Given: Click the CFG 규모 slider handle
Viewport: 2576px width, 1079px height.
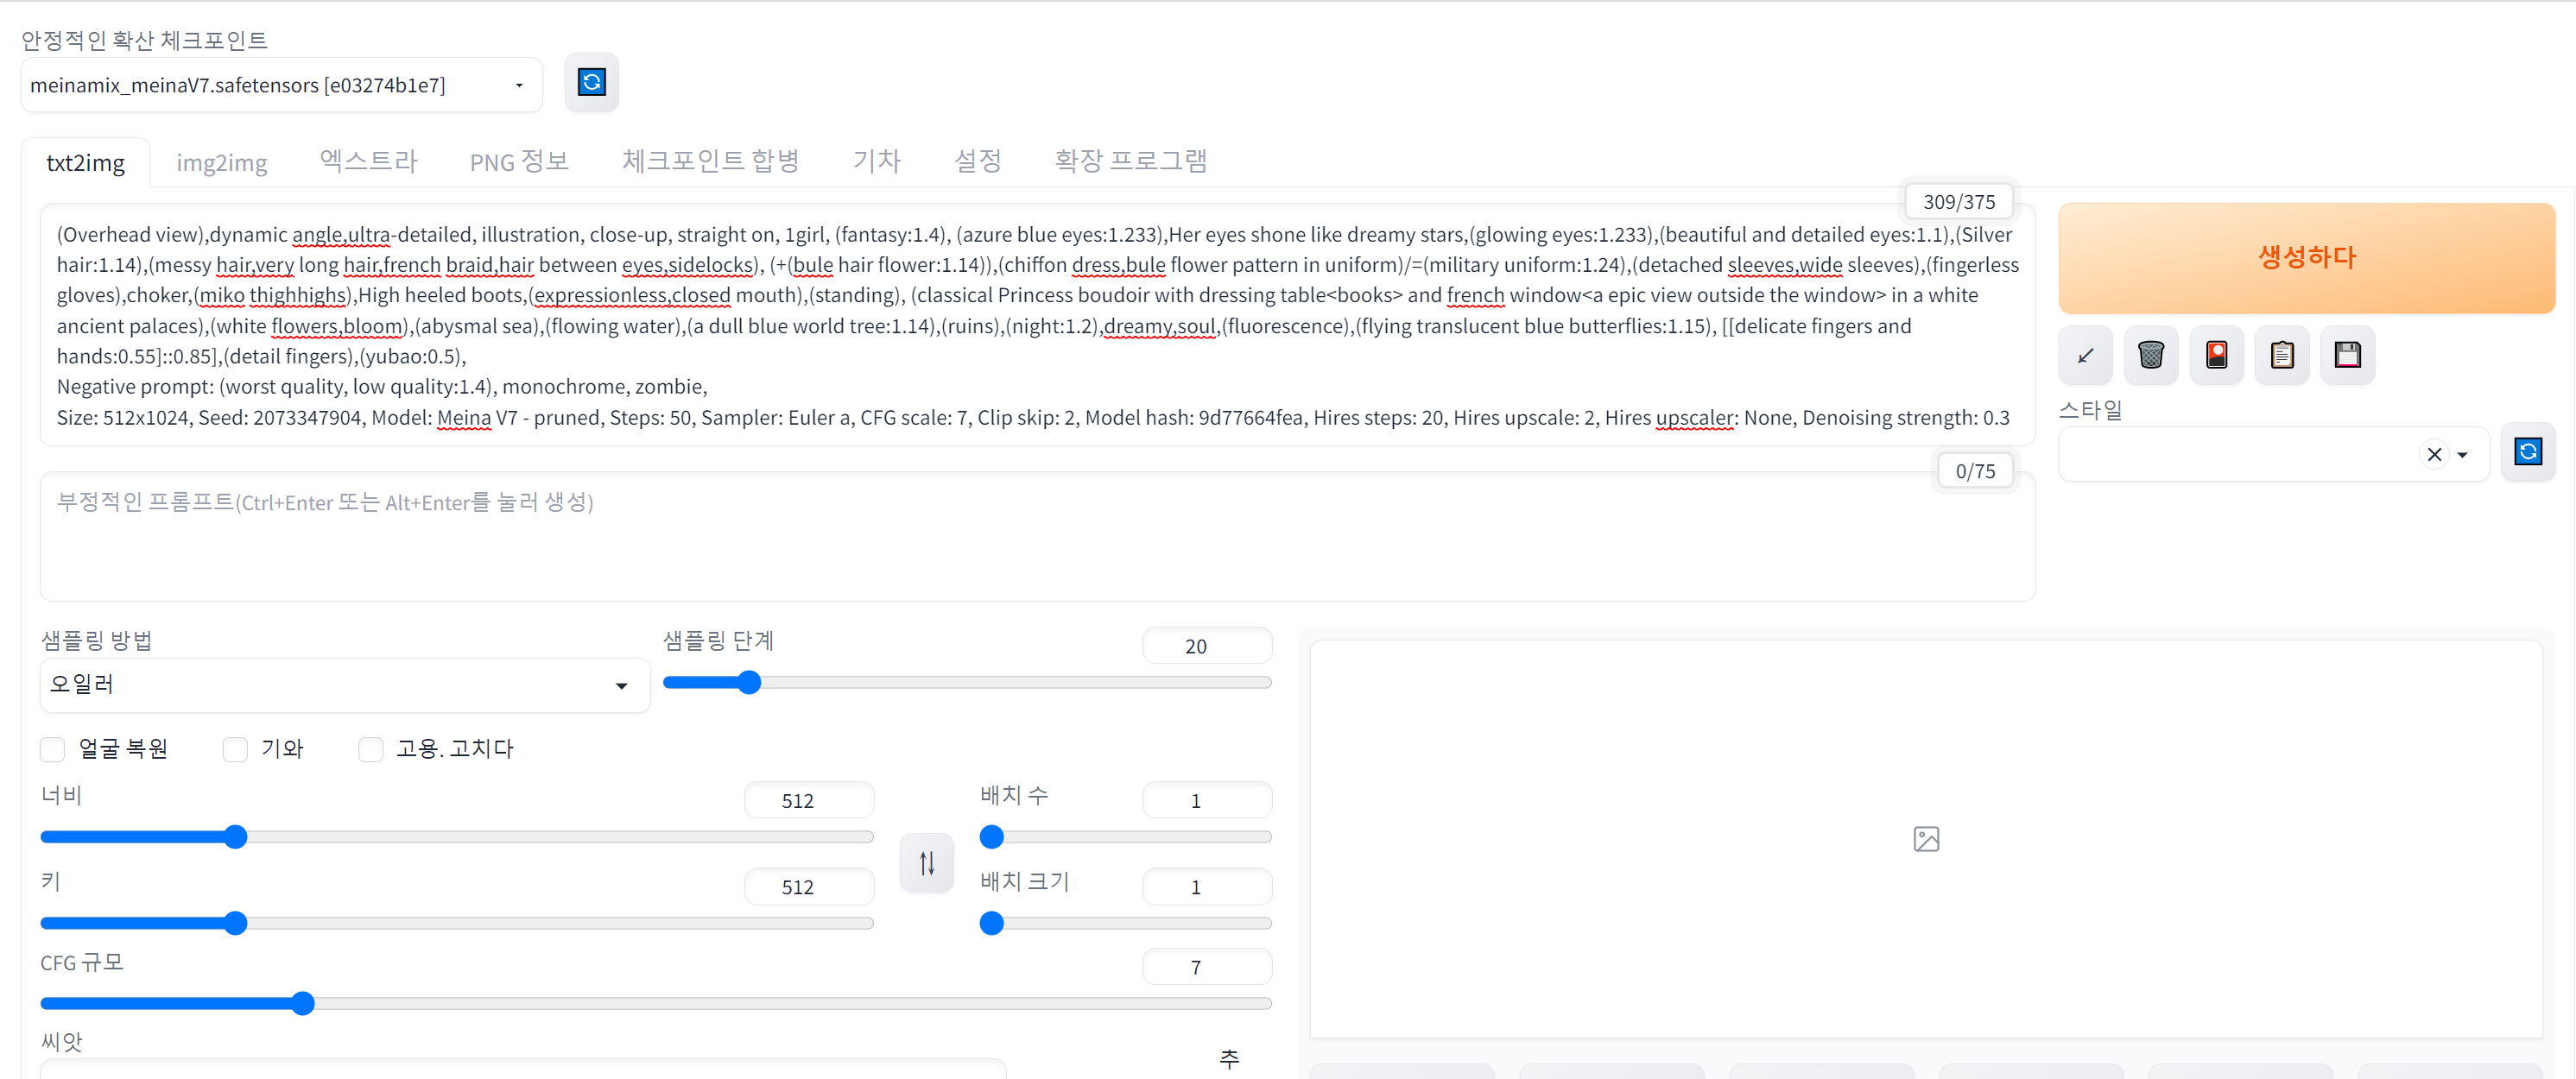Looking at the screenshot, I should point(303,1003).
